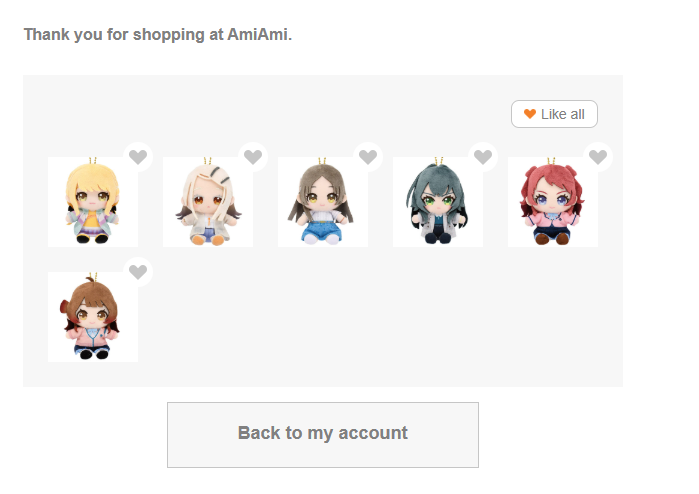Viewport: 699px width, 494px height.
Task: Open the second-row plush with pink jacket
Action: point(93,317)
